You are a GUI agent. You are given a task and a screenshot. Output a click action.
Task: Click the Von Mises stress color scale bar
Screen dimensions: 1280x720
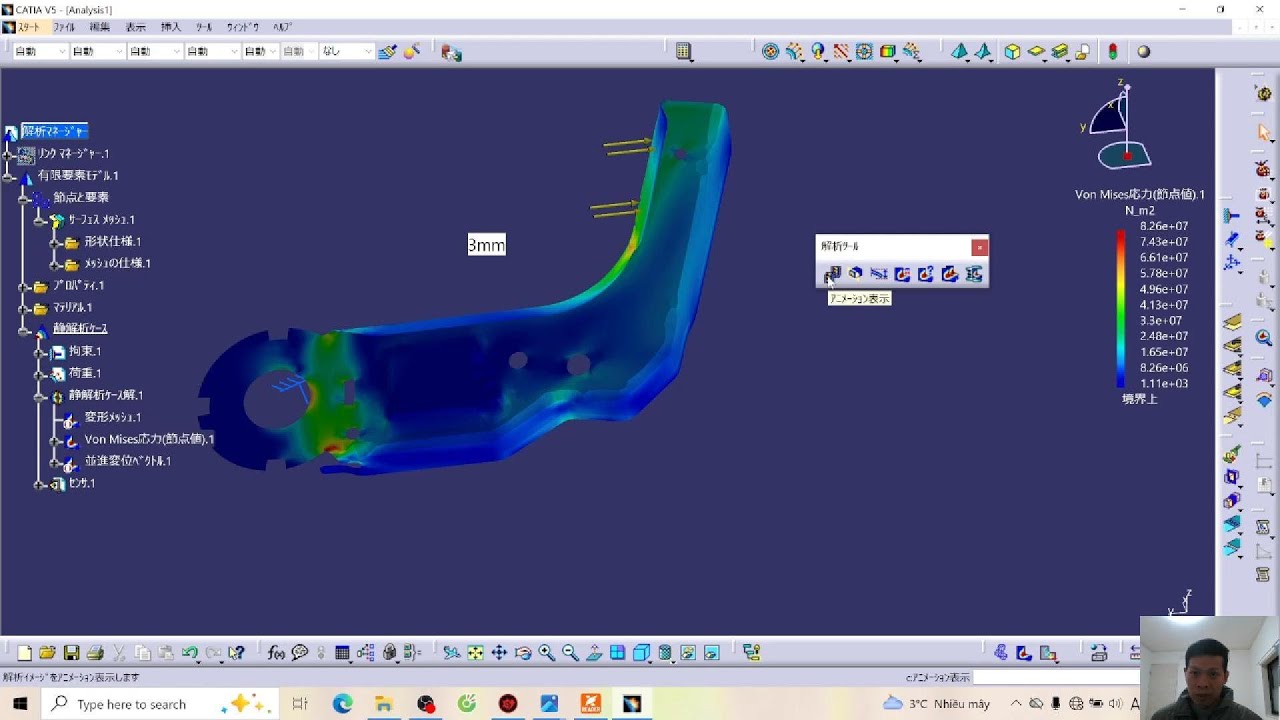(x=1121, y=309)
